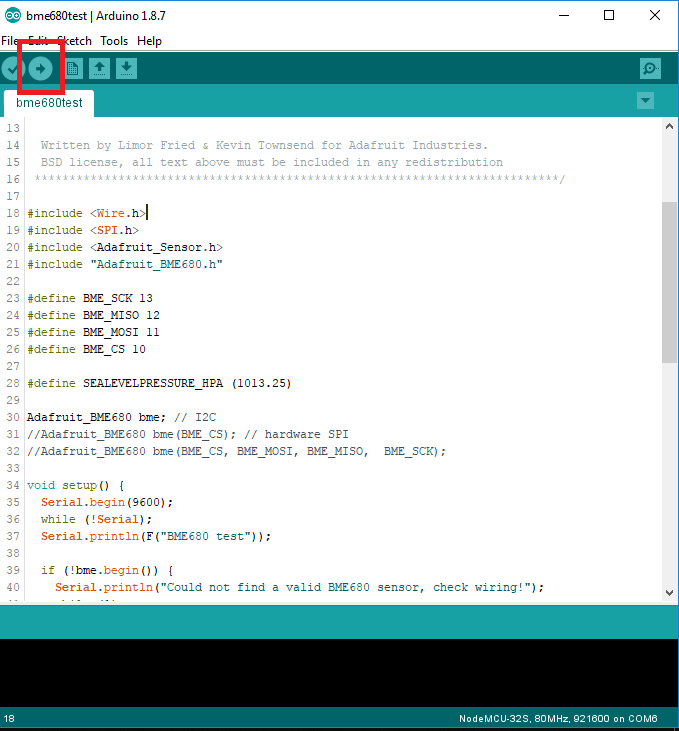Click the commented hardware SPI line
This screenshot has height=731, width=679.
(187, 434)
